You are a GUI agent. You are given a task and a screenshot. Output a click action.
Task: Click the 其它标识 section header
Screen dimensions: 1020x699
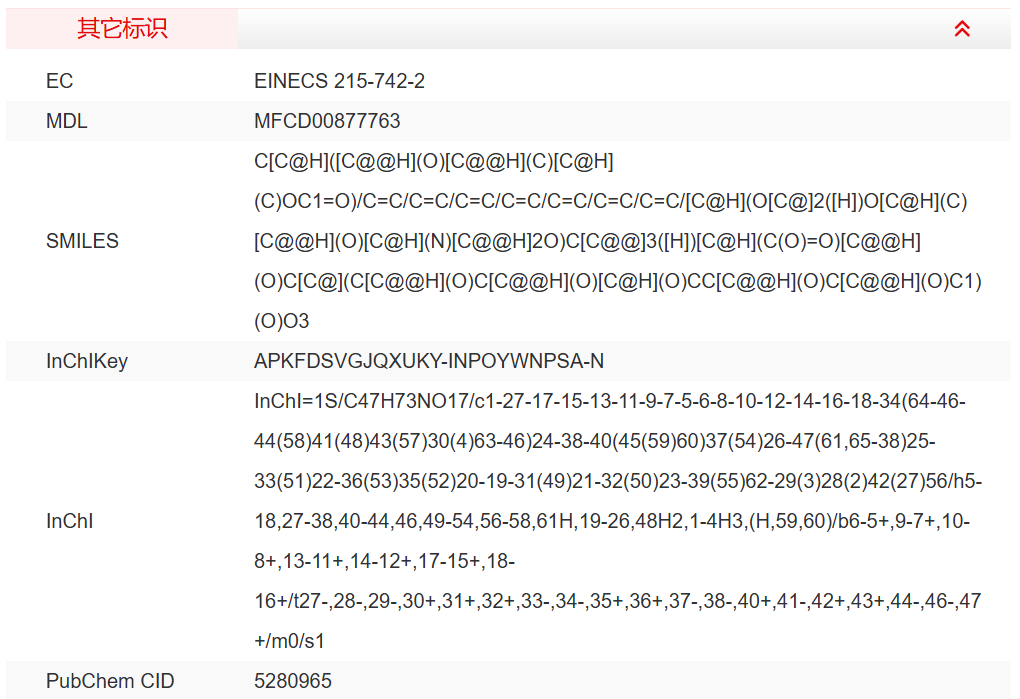(122, 29)
